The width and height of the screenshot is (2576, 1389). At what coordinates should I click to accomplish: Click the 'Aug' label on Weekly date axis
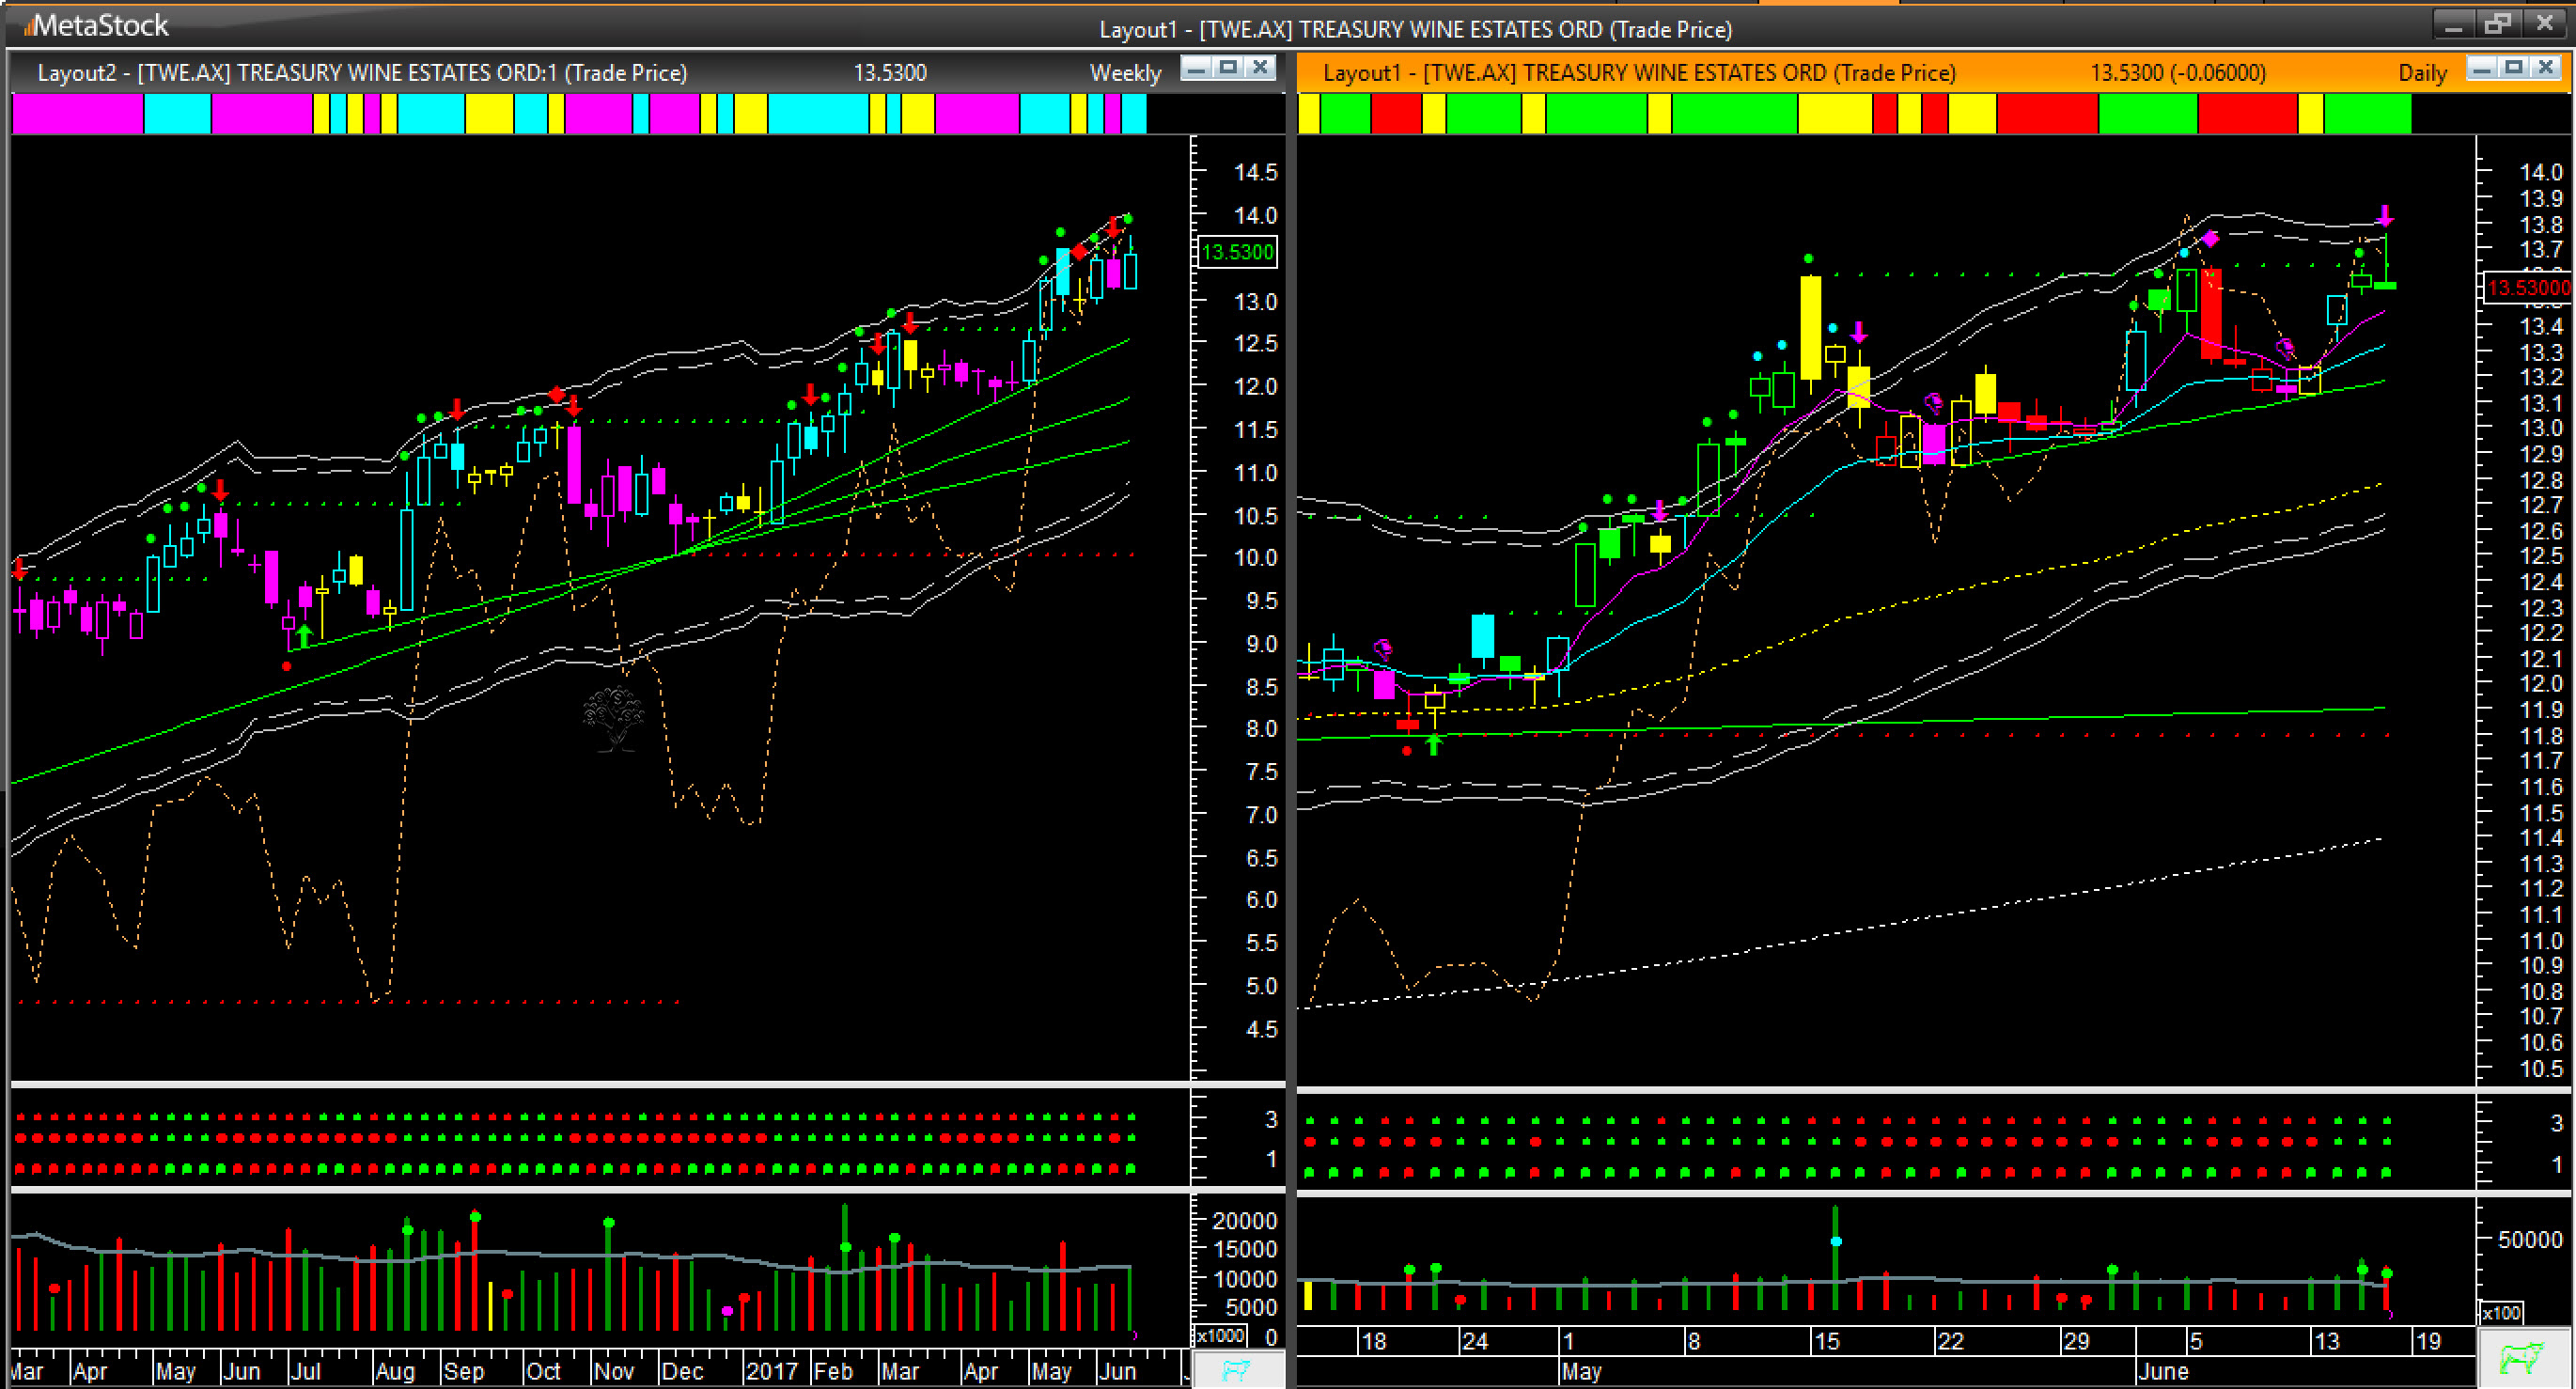tap(395, 1370)
